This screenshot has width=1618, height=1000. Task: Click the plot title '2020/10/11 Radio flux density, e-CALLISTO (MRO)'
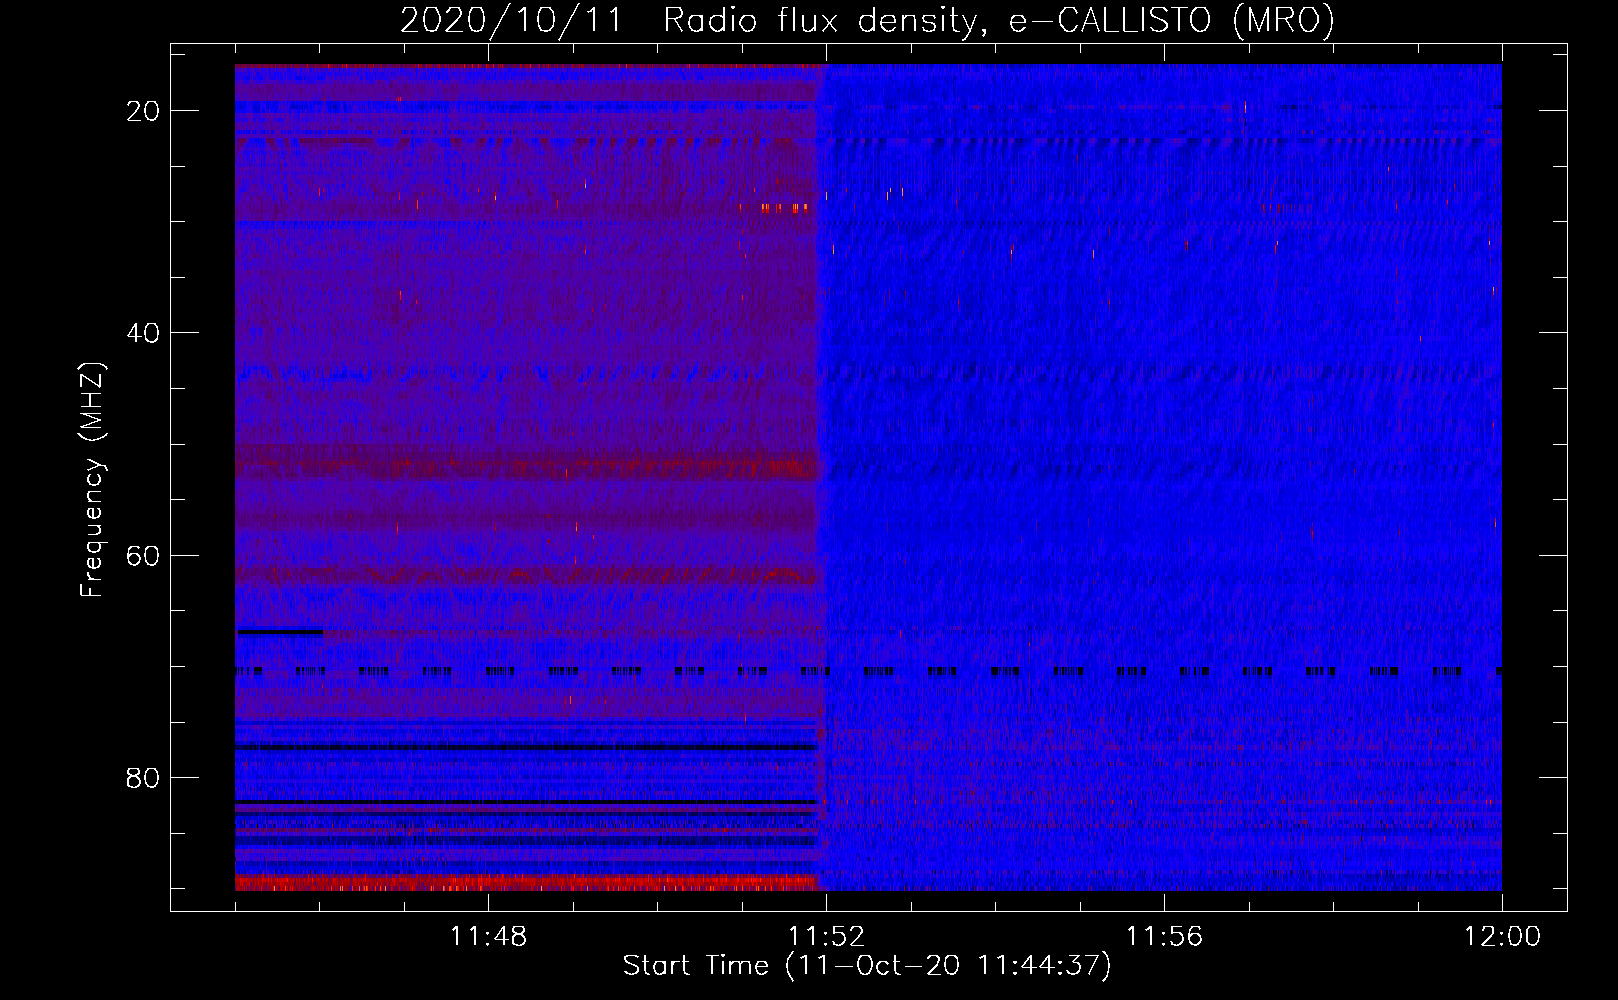click(867, 20)
